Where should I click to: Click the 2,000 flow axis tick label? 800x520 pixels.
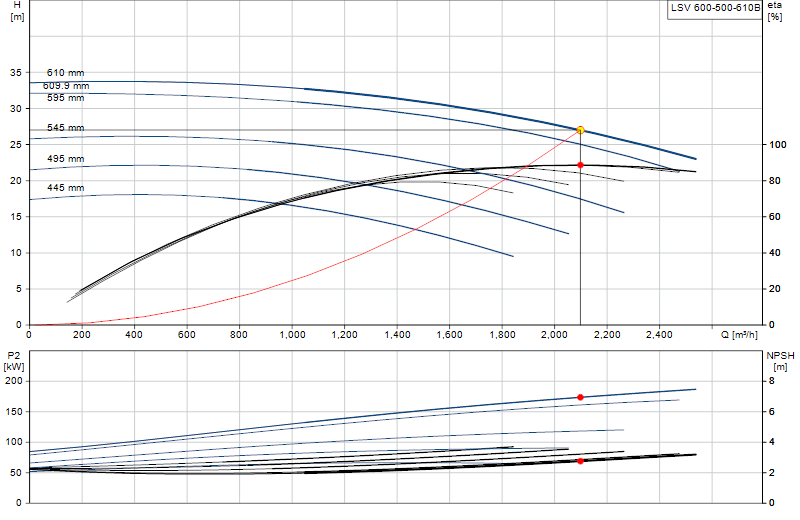pyautogui.click(x=554, y=335)
